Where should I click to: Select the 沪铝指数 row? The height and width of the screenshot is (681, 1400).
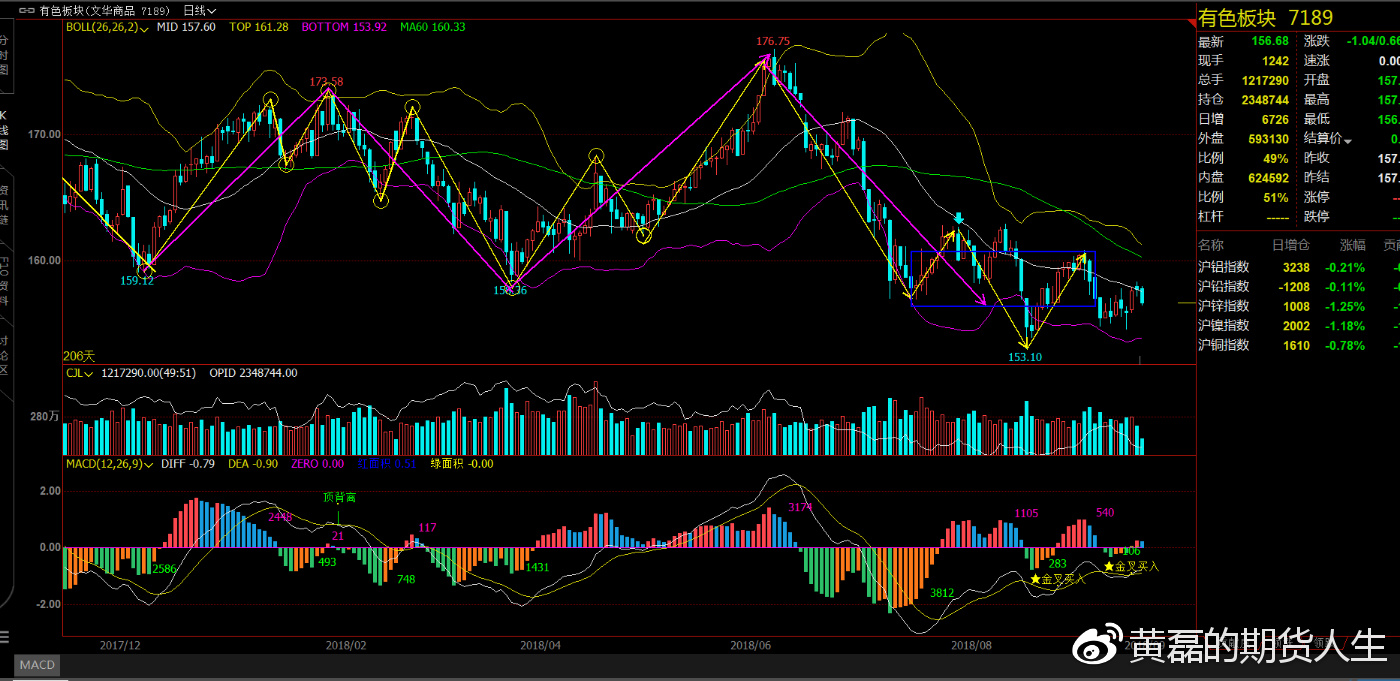(1224, 267)
